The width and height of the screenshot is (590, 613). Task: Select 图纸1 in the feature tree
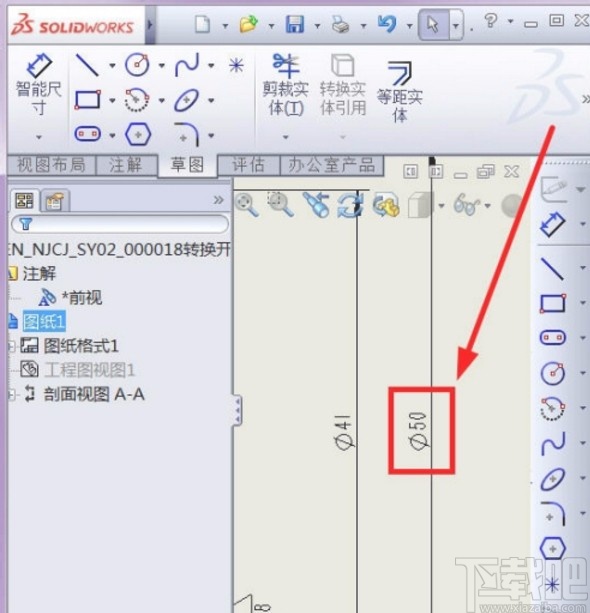(x=44, y=322)
